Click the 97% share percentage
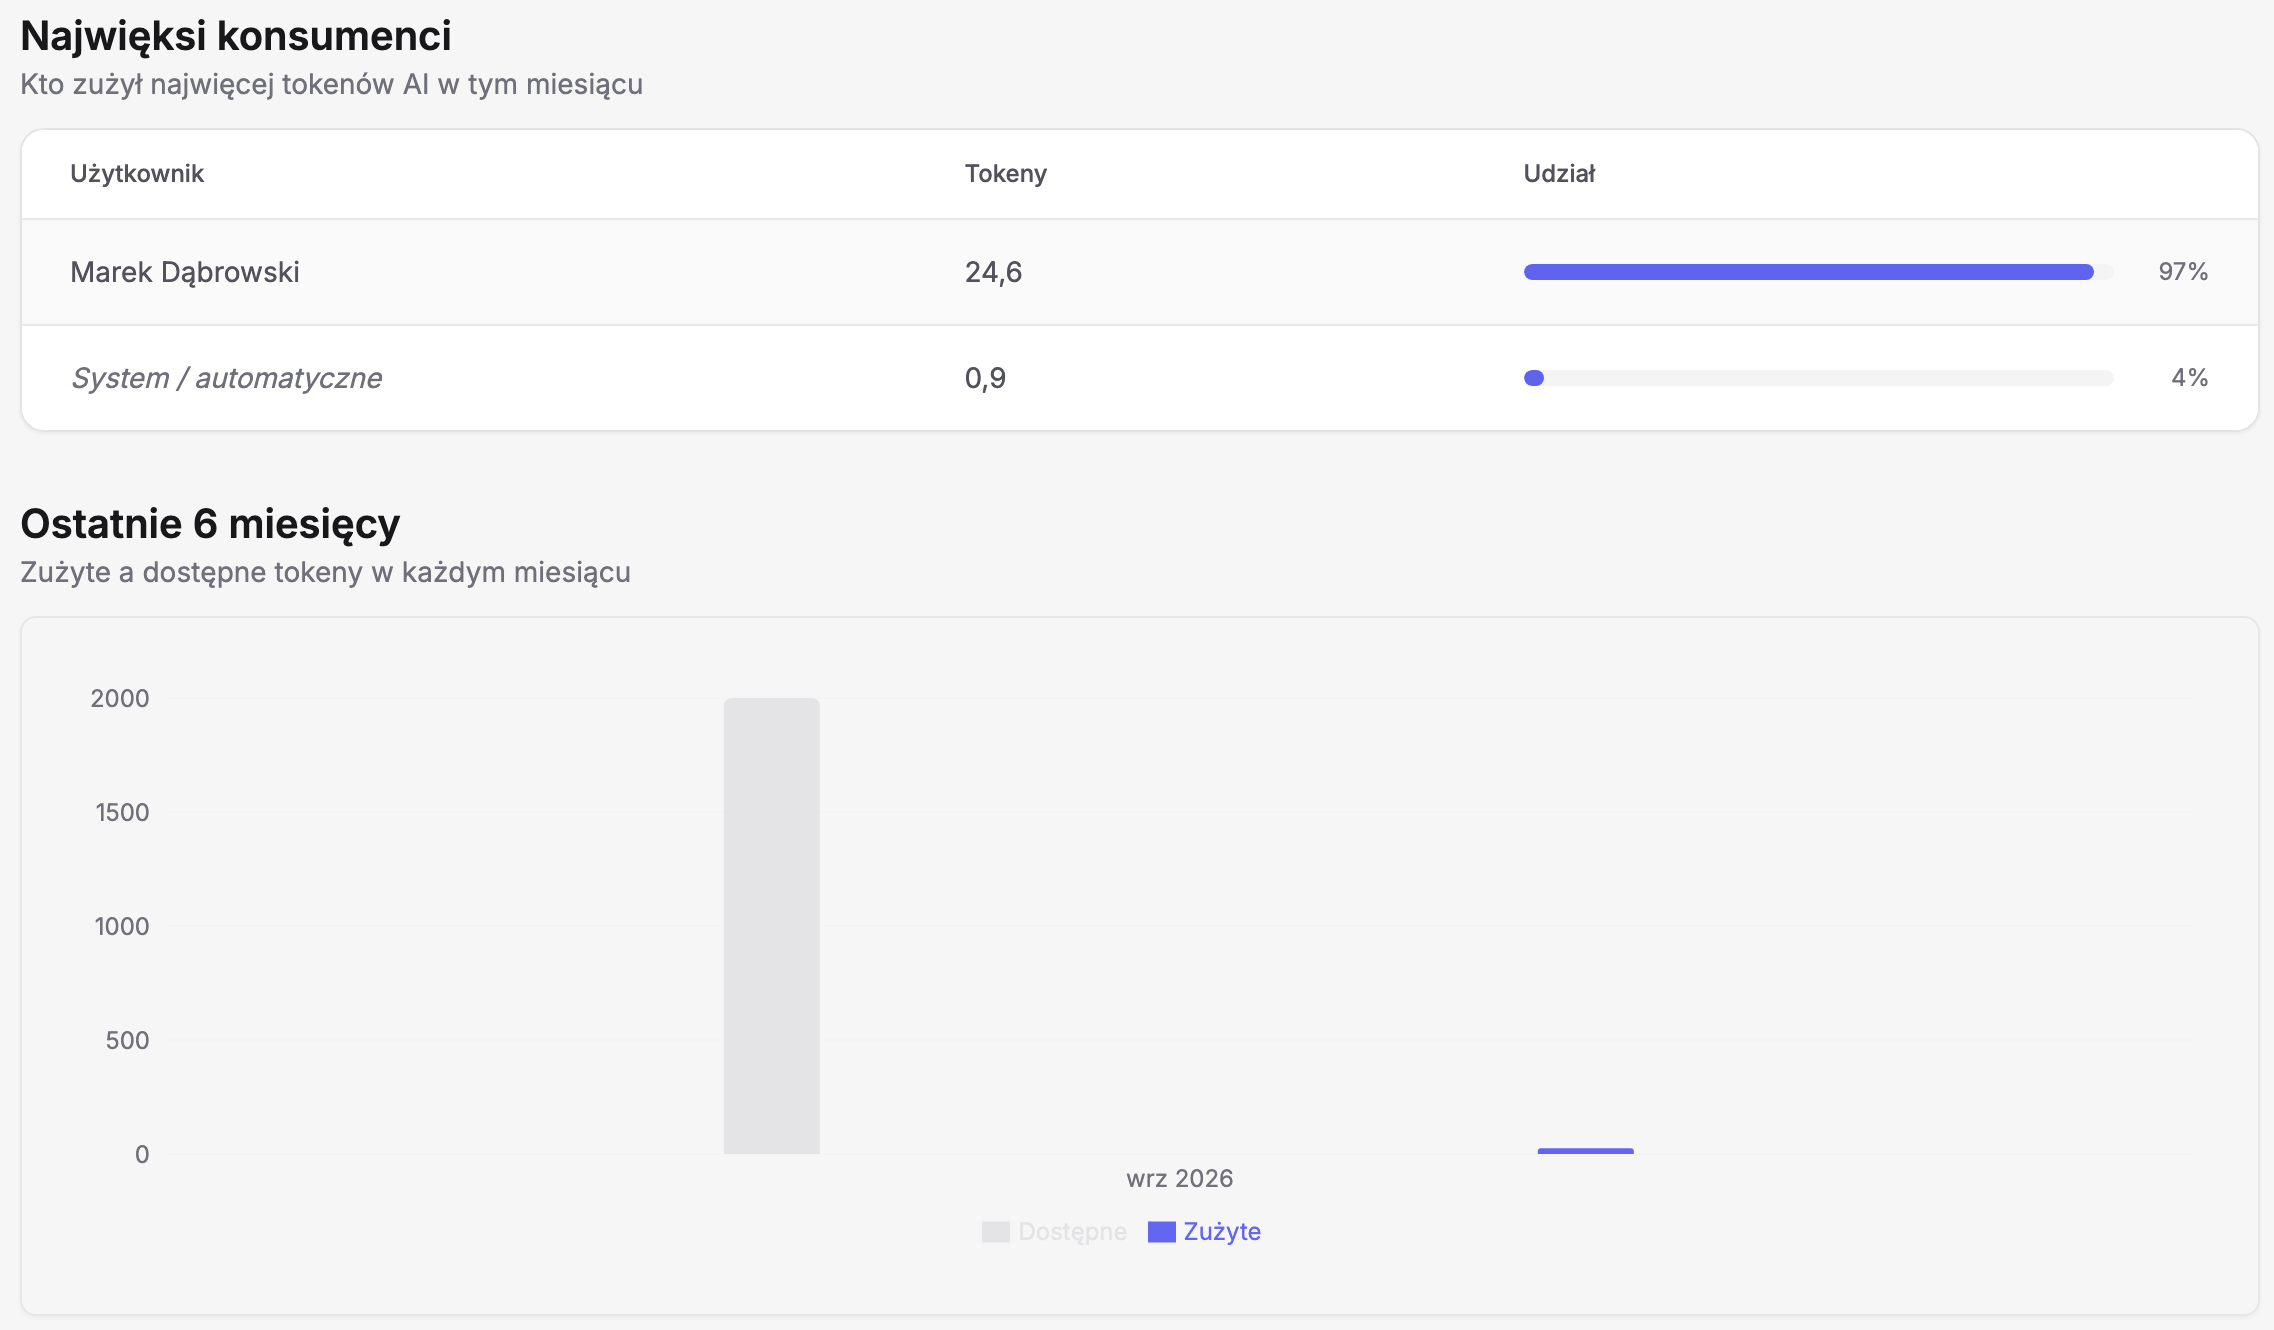 (2183, 272)
